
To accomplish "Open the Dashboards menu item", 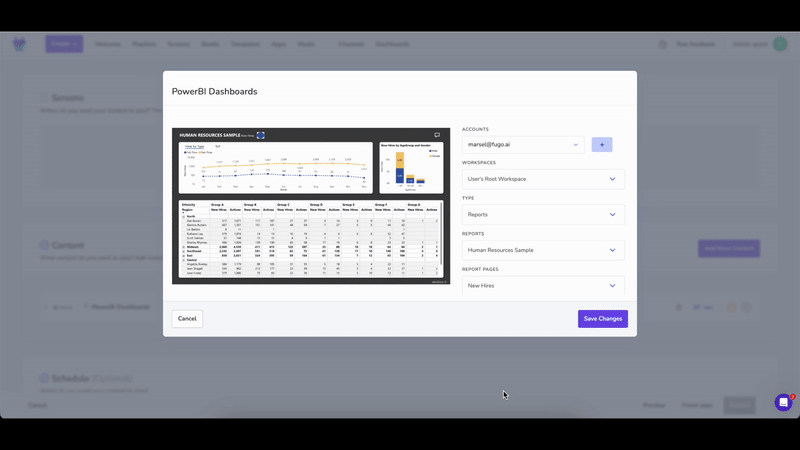I will [x=392, y=44].
